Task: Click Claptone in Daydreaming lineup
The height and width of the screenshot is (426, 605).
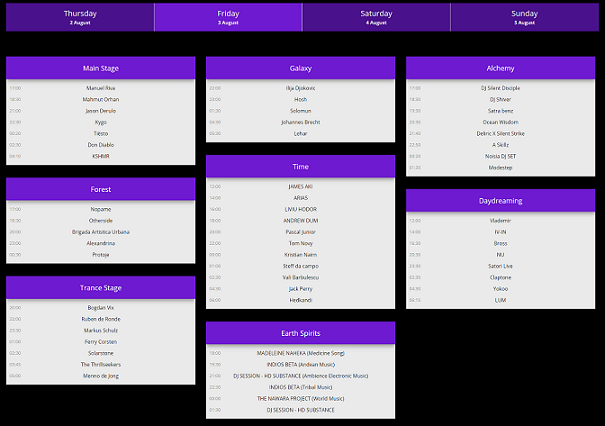Action: click(500, 277)
